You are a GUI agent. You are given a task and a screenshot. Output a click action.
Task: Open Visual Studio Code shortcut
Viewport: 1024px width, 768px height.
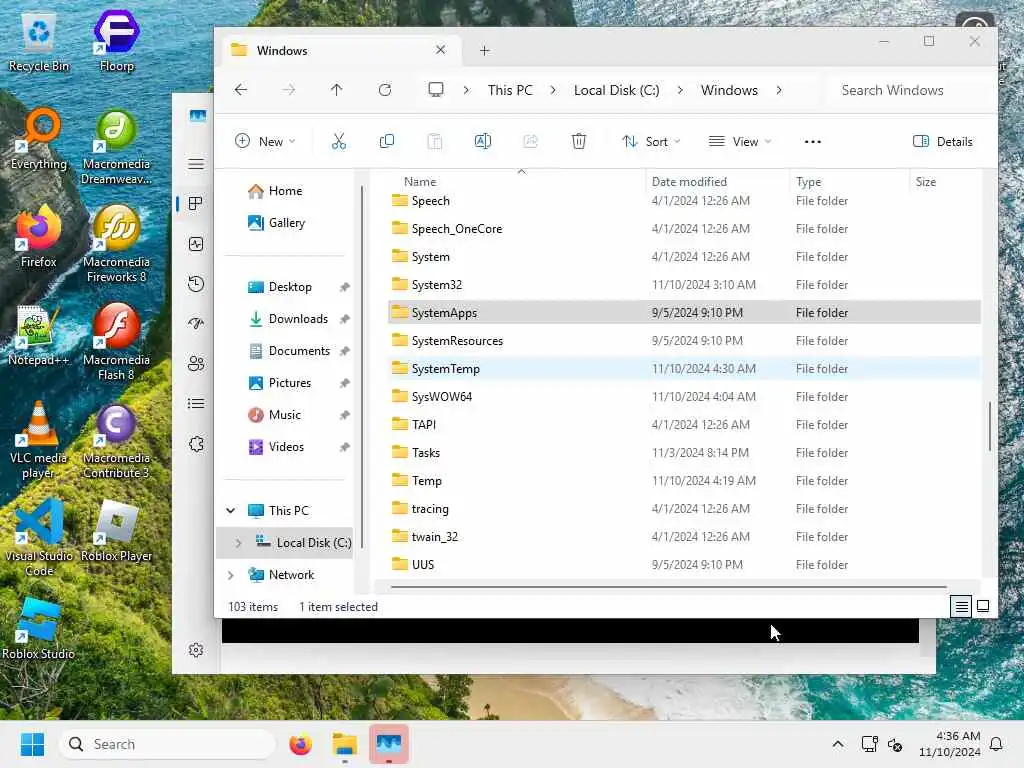pyautogui.click(x=39, y=538)
